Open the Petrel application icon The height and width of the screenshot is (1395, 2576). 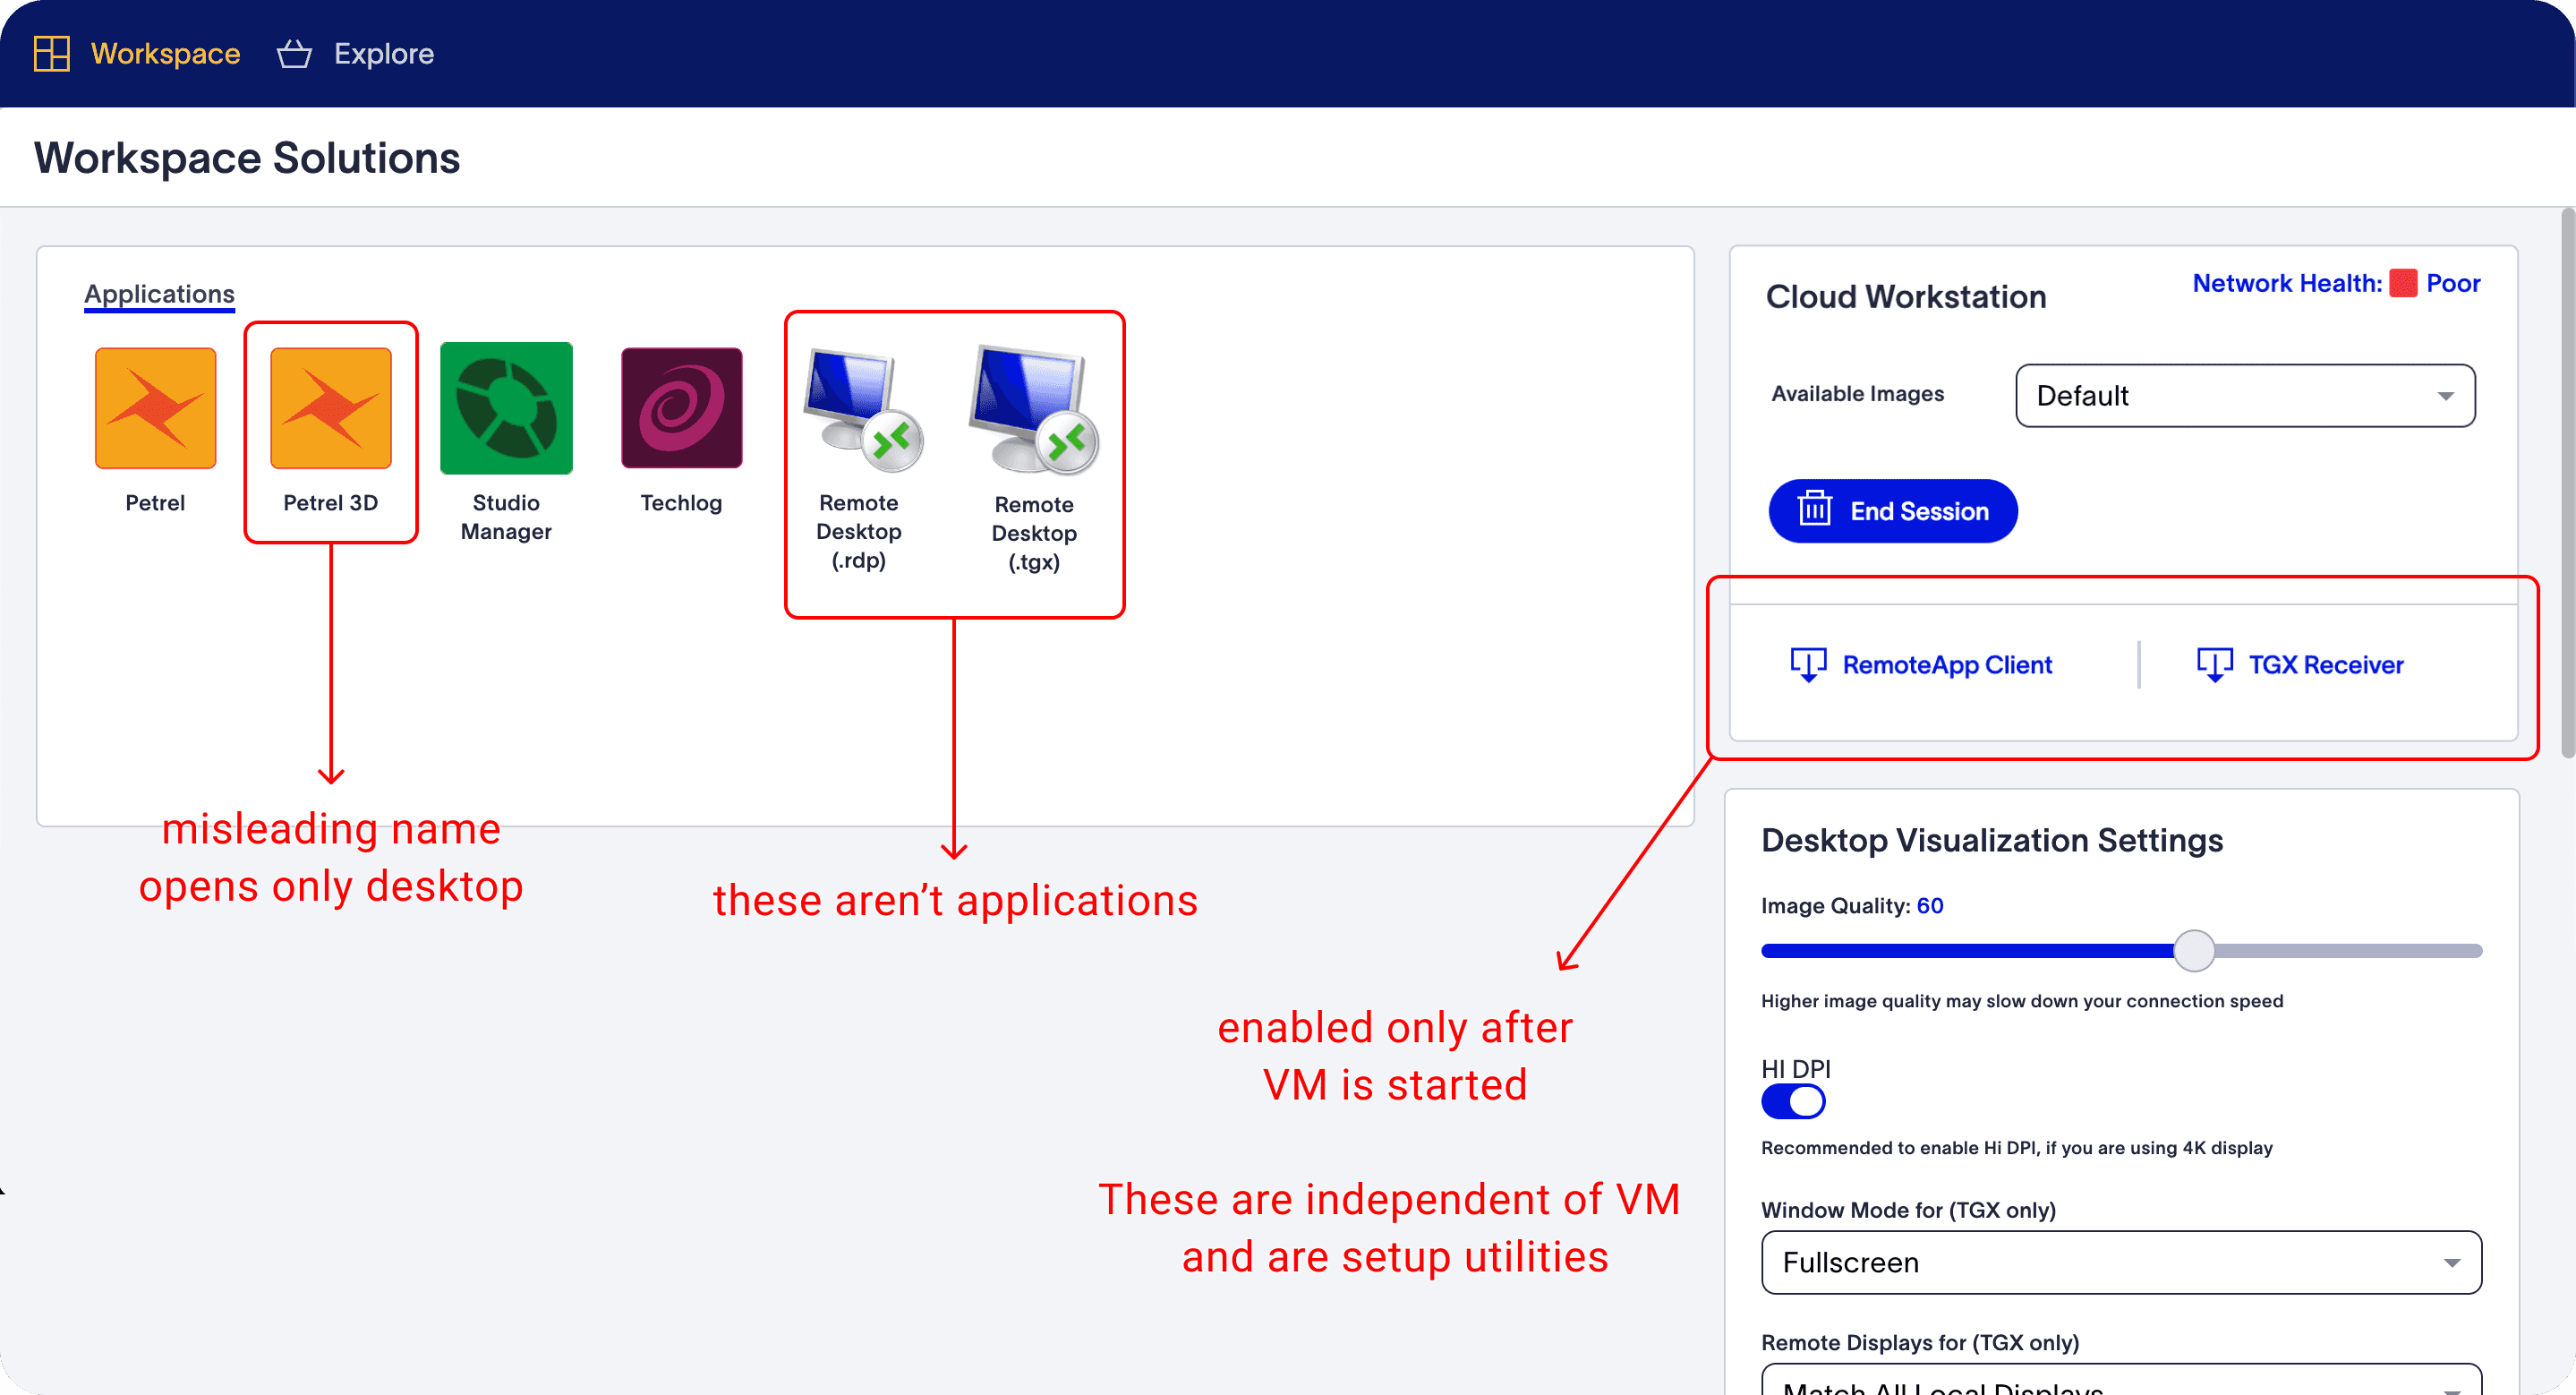point(155,408)
